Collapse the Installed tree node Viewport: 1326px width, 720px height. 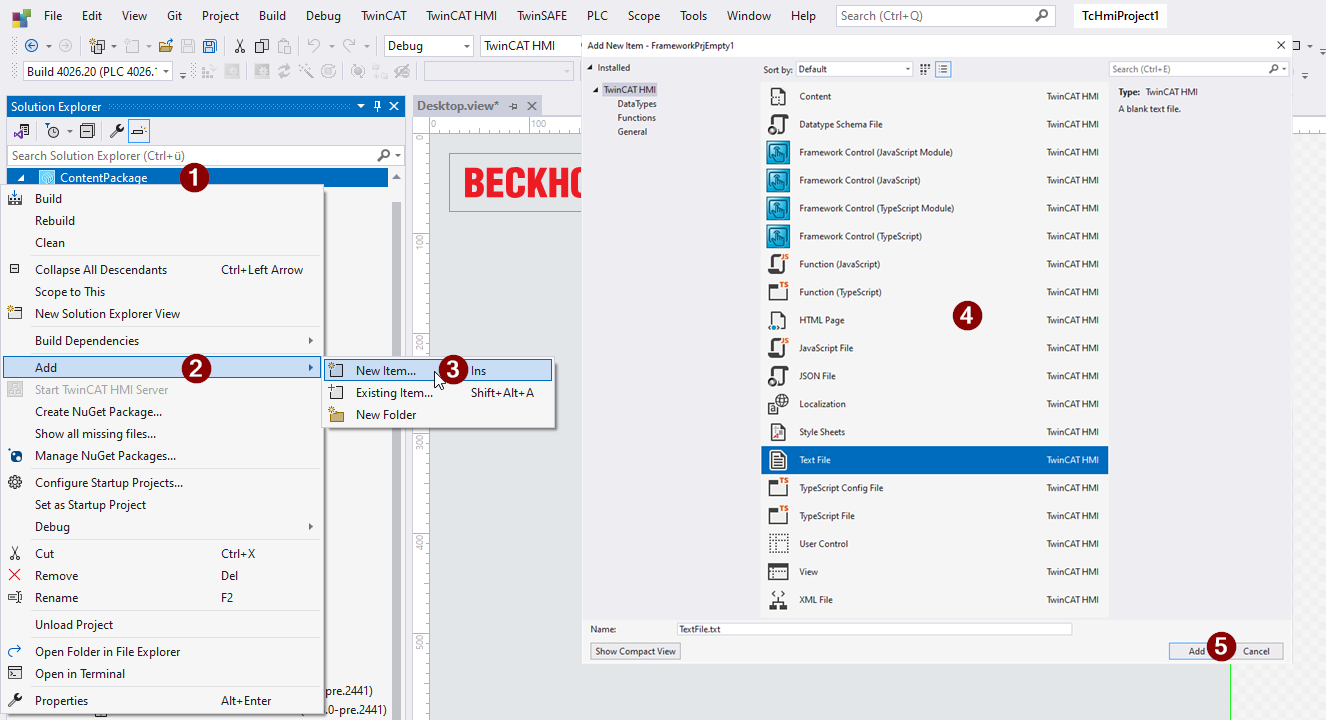tap(590, 68)
